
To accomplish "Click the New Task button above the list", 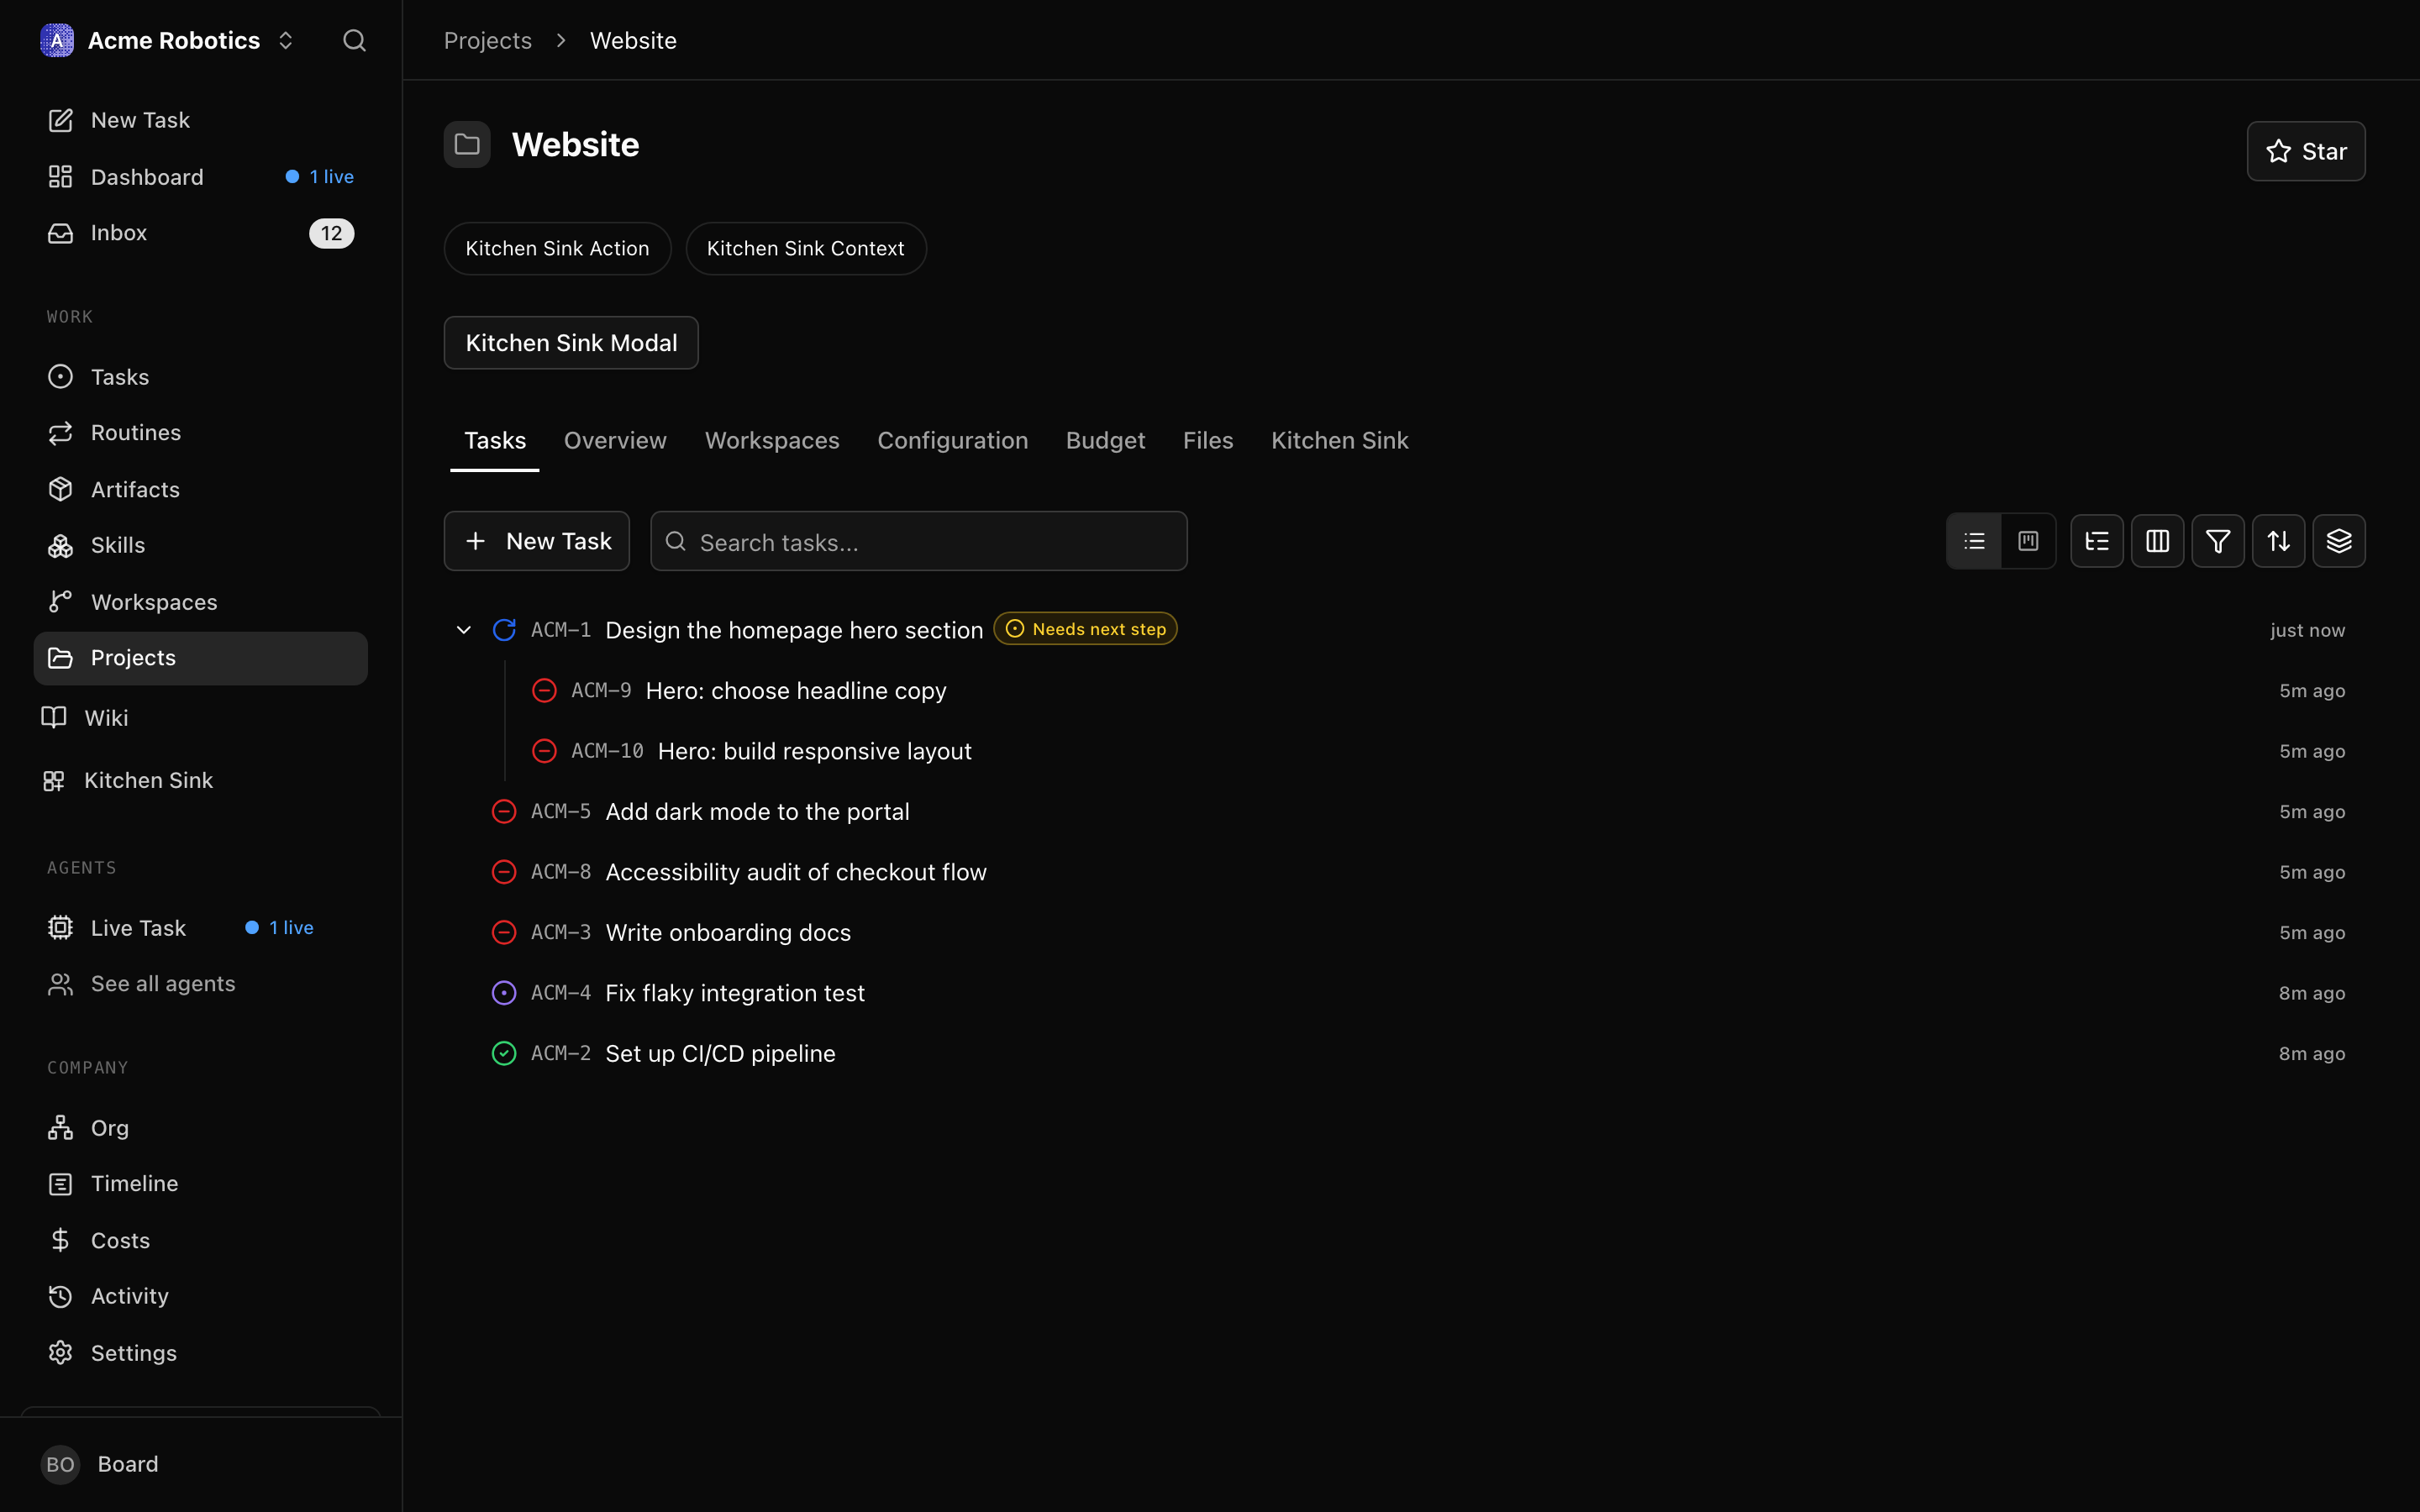I will [x=536, y=541].
